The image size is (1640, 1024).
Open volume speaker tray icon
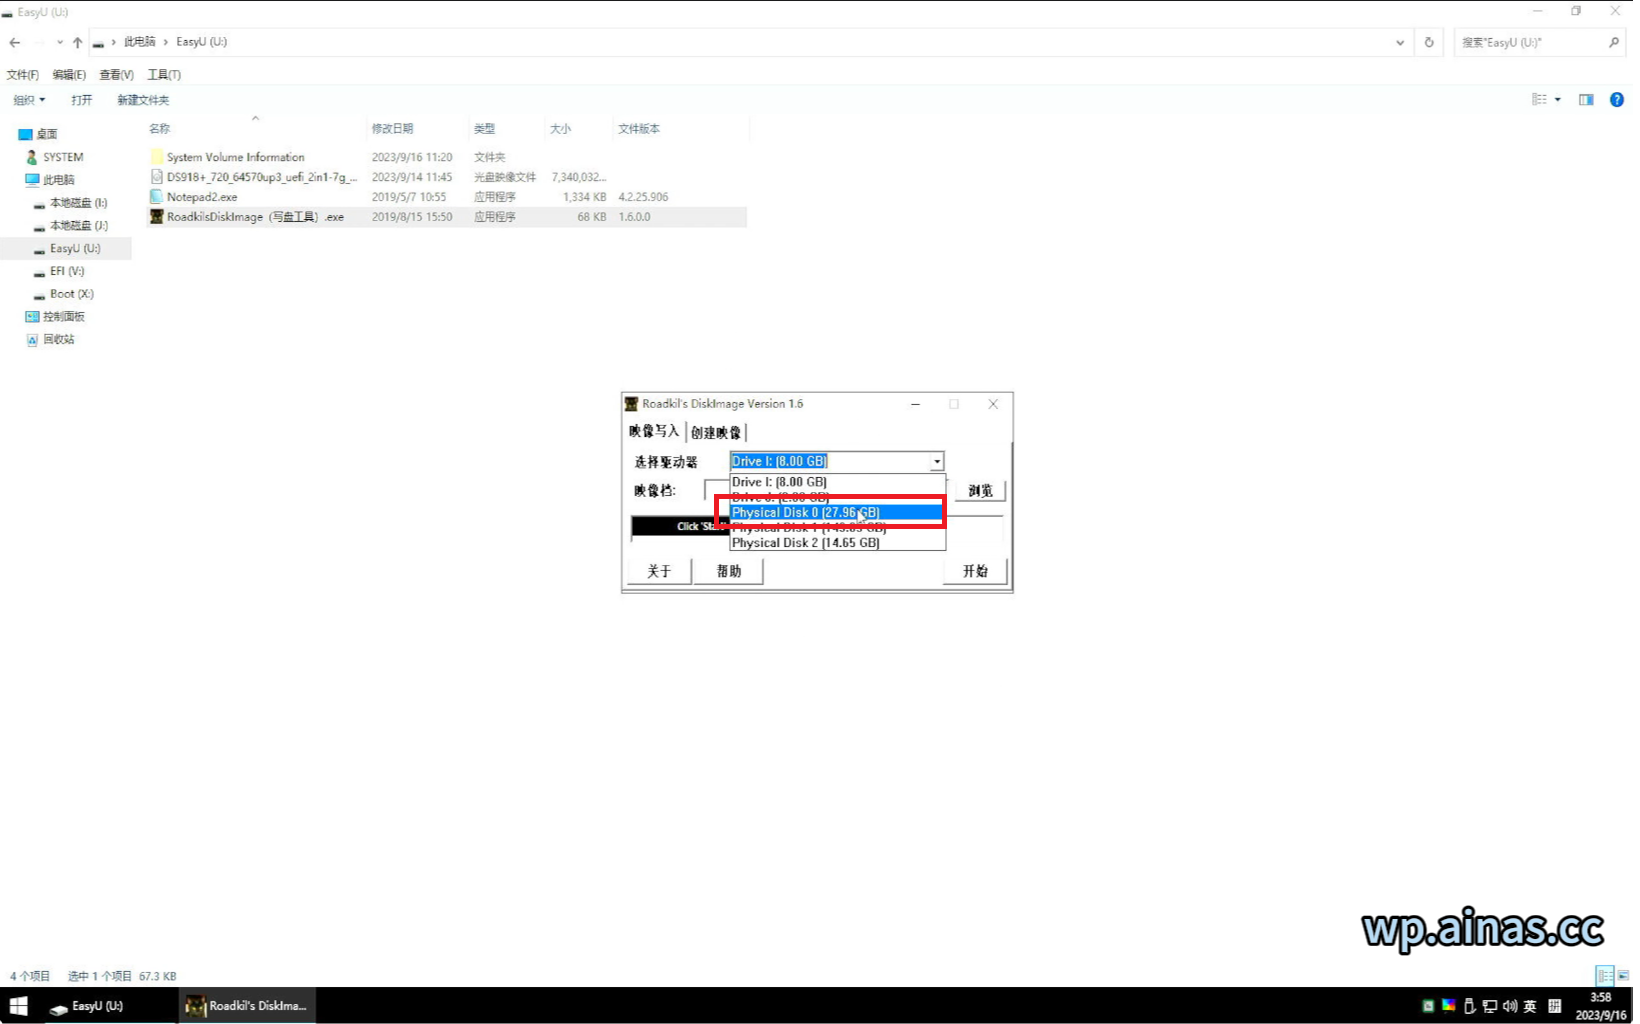[x=1510, y=1006]
